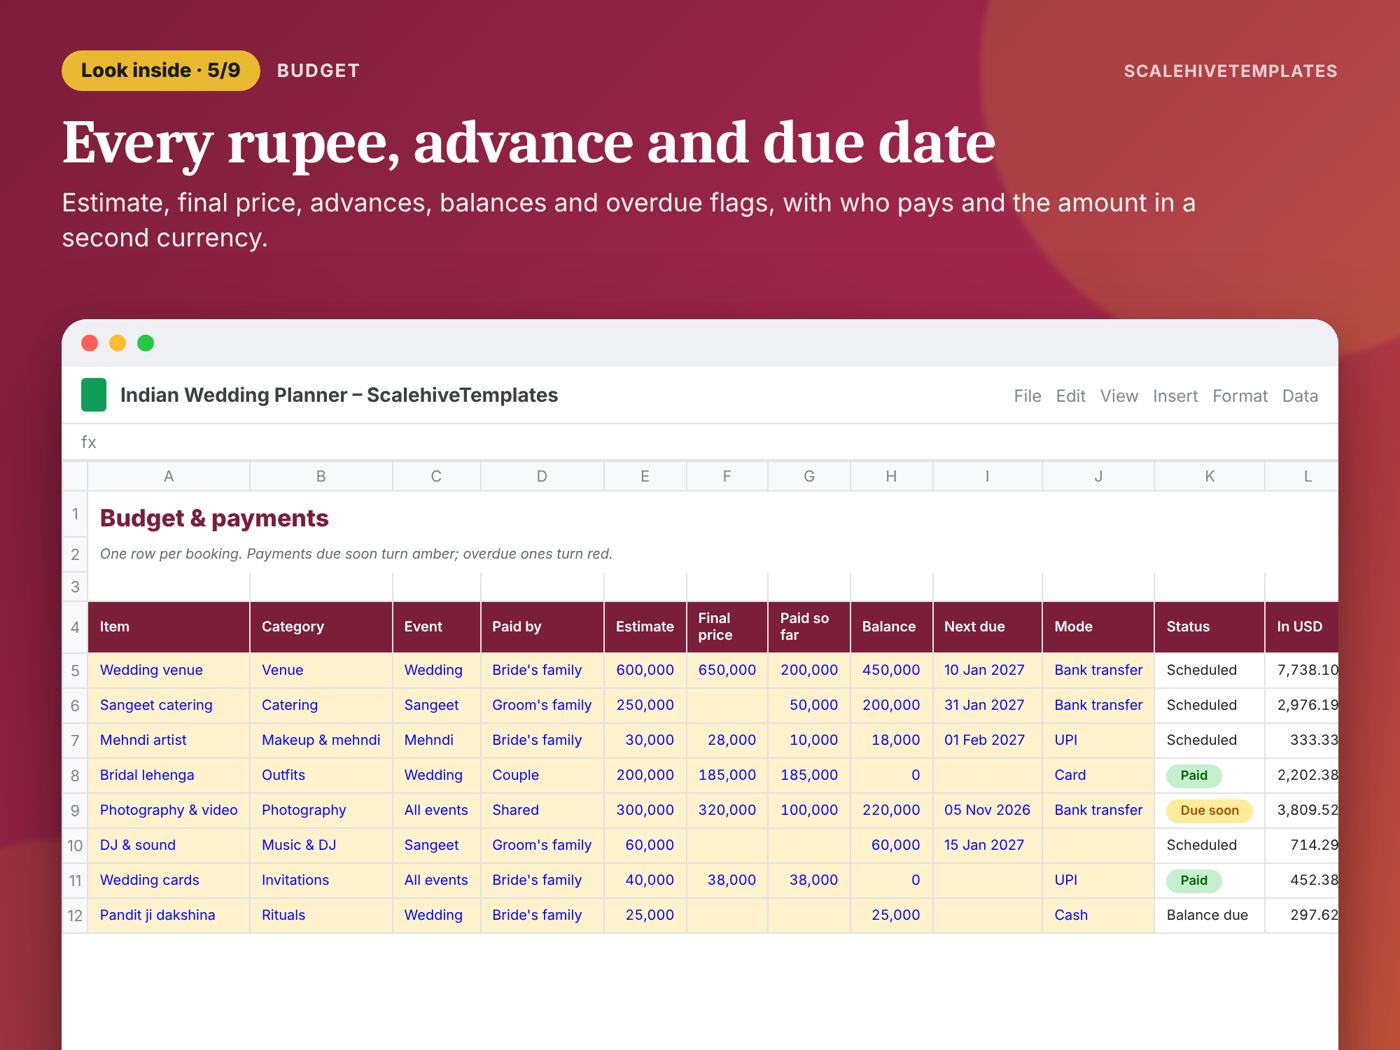
Task: Open the Edit menu
Action: click(1070, 396)
